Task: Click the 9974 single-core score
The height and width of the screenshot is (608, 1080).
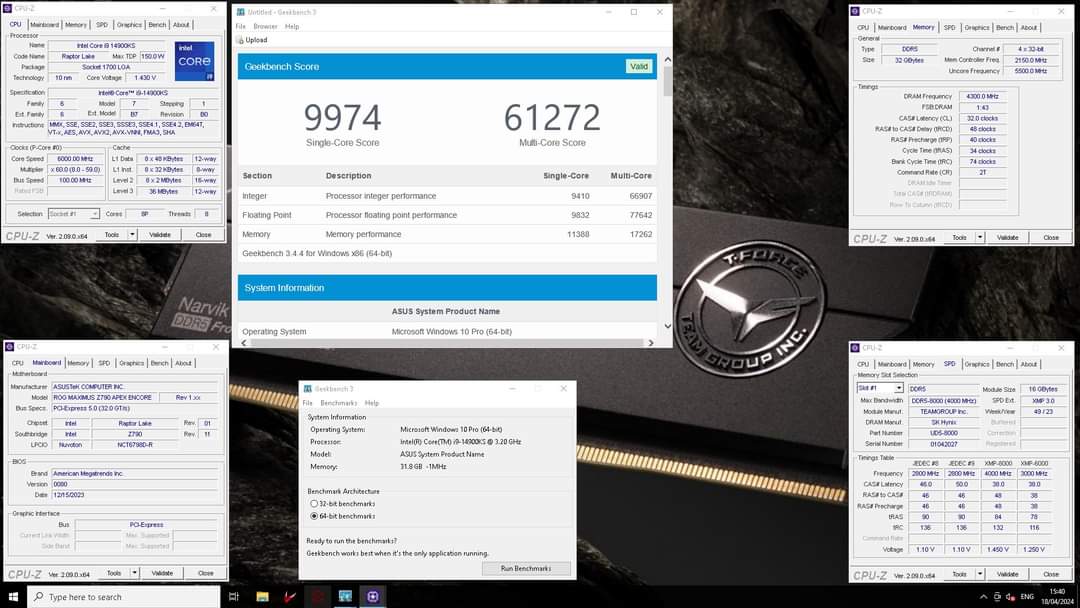Action: point(342,118)
